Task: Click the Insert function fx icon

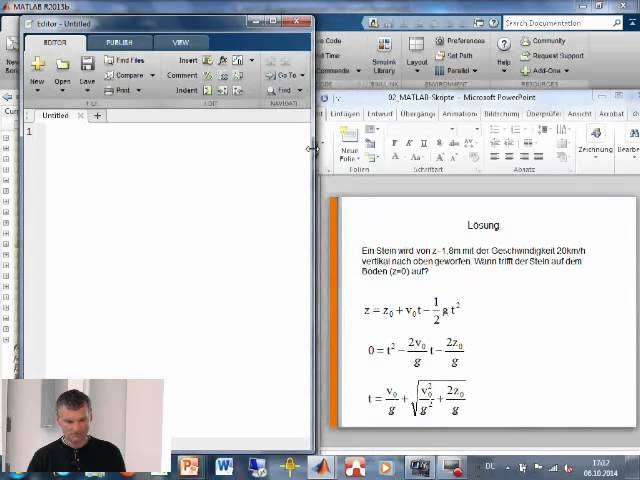Action: 222,60
